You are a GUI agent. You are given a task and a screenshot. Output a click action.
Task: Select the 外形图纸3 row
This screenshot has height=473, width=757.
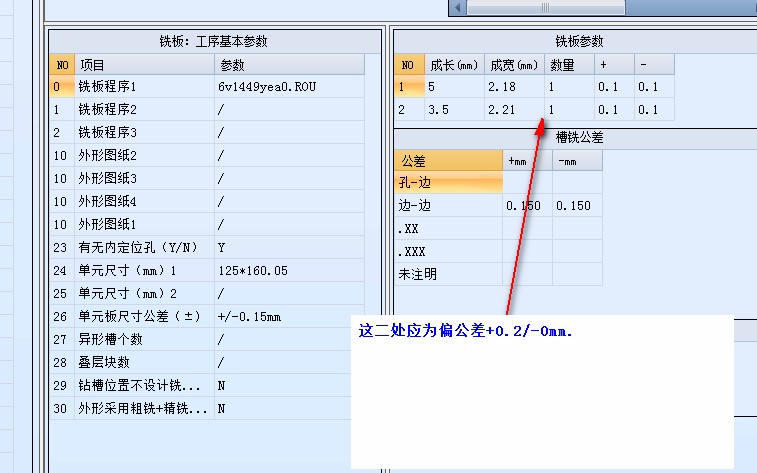tap(207, 179)
